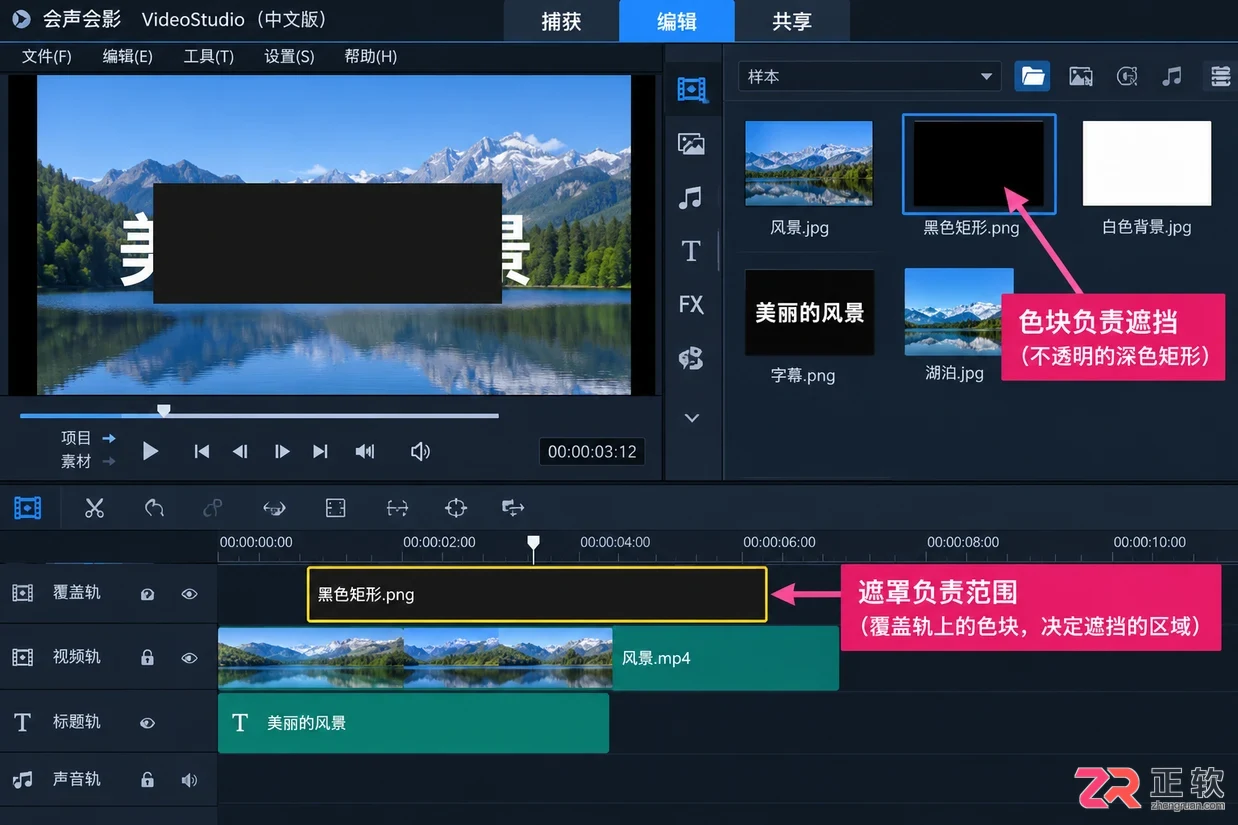1238x825 pixels.
Task: Jump to start of preview
Action: [201, 452]
